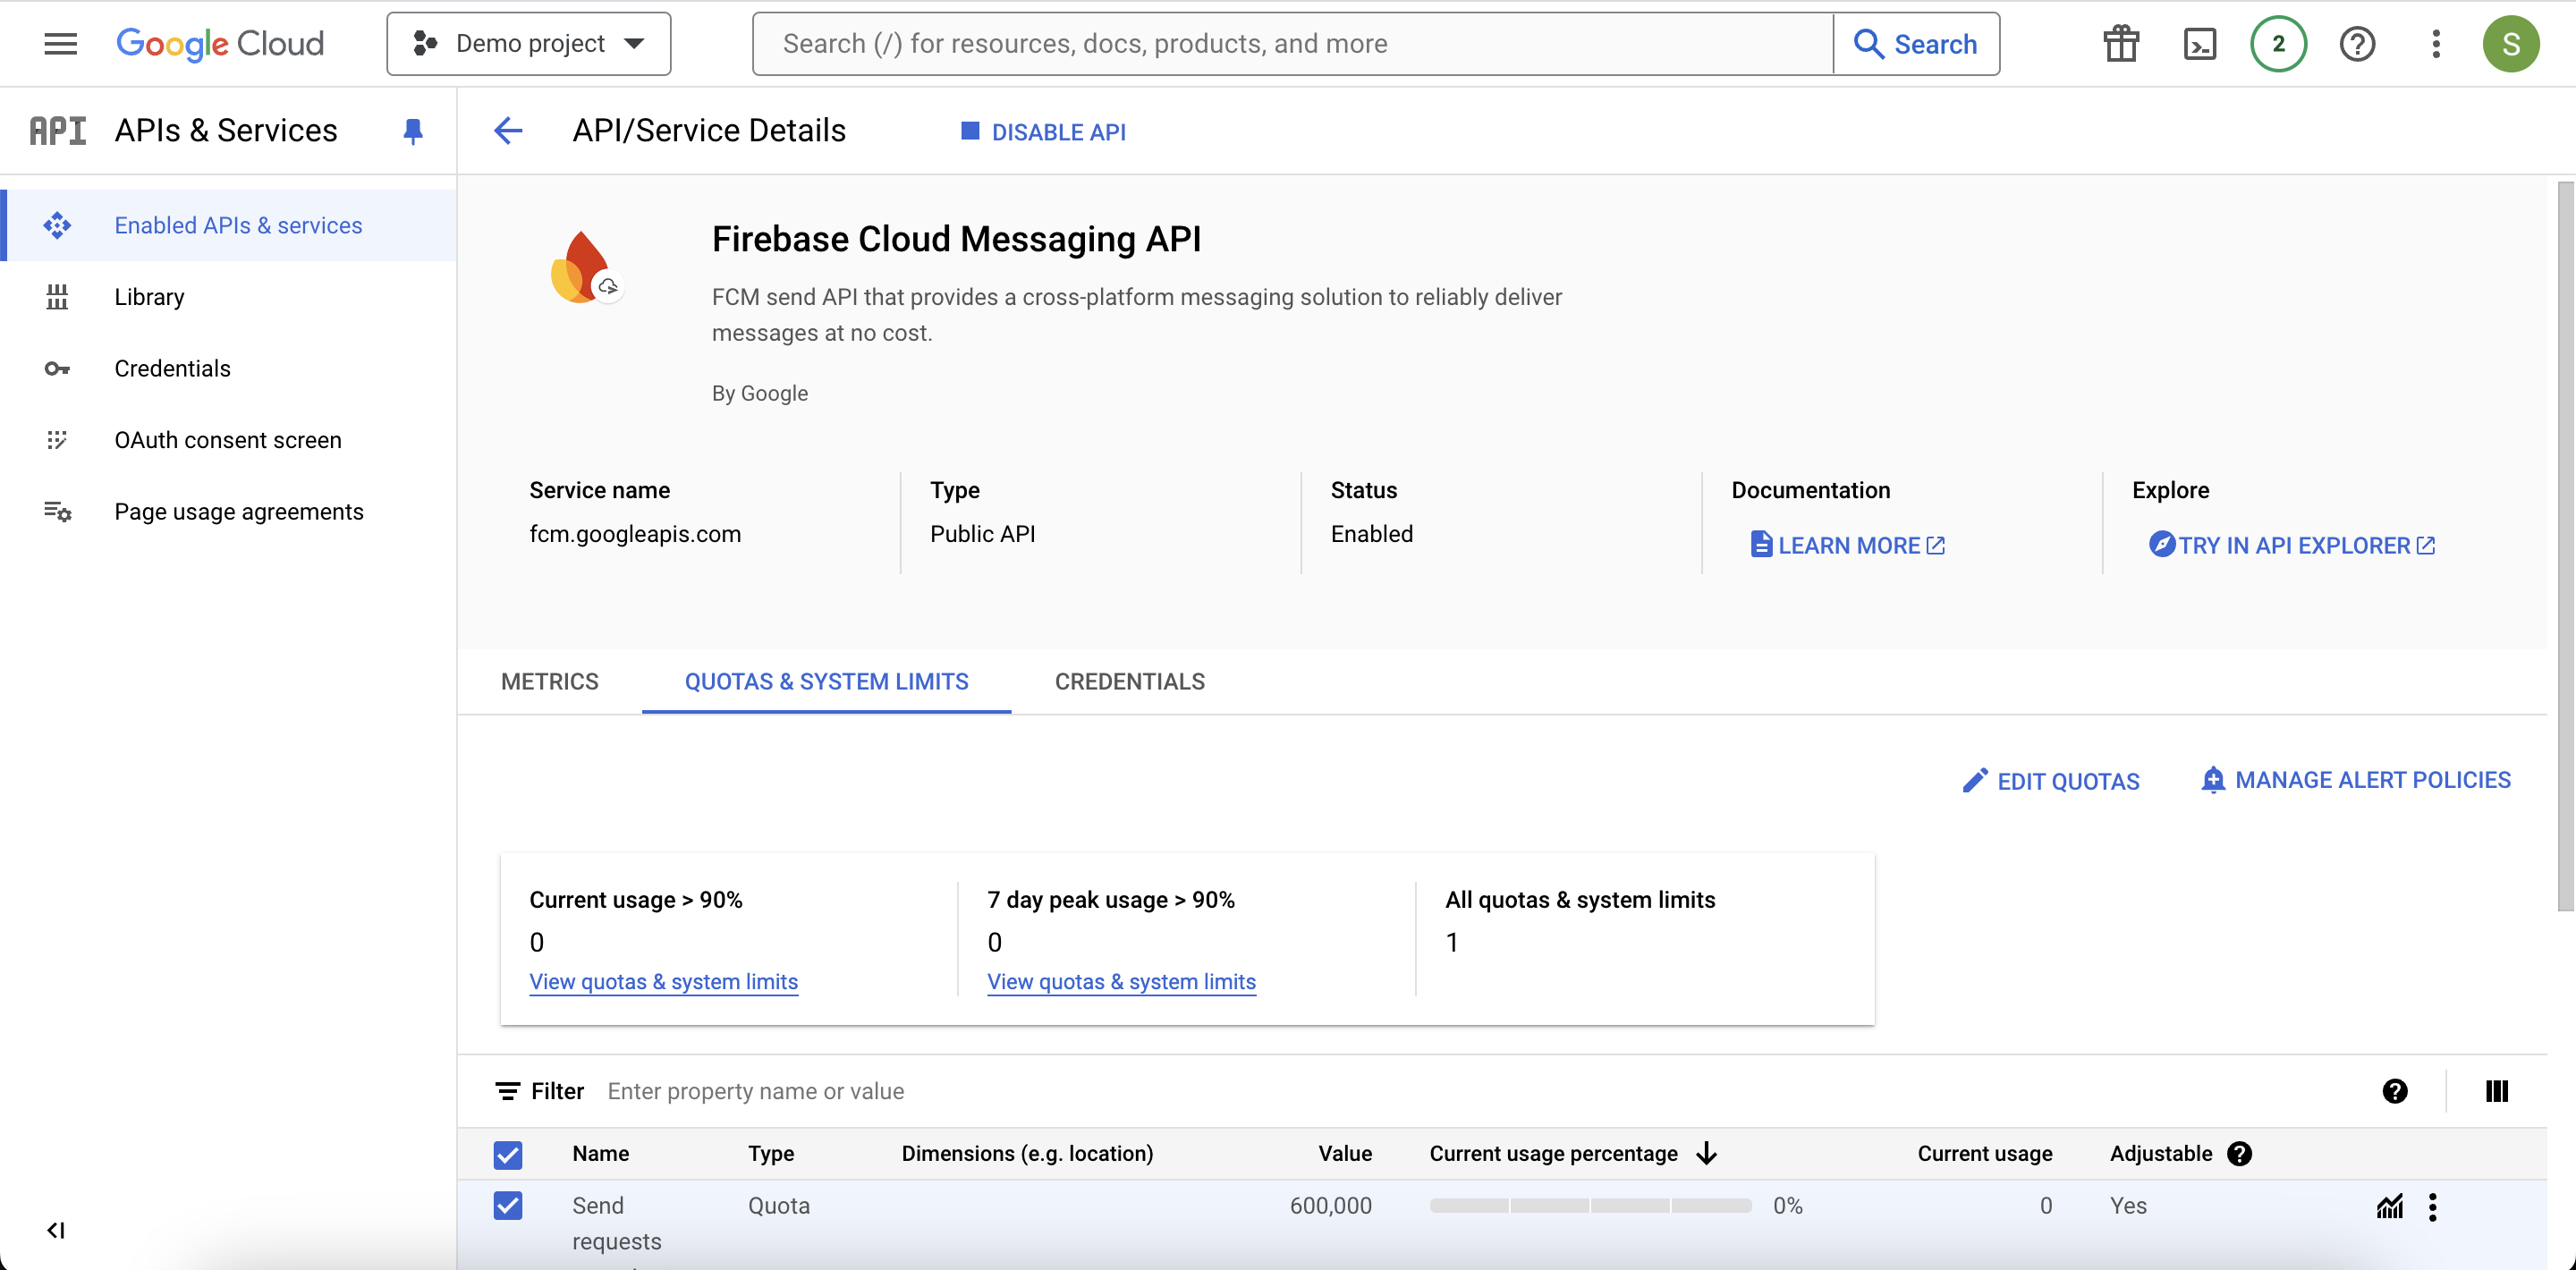The width and height of the screenshot is (2576, 1270).
Task: Open Page usage agreements in sidebar
Action: (x=228, y=511)
